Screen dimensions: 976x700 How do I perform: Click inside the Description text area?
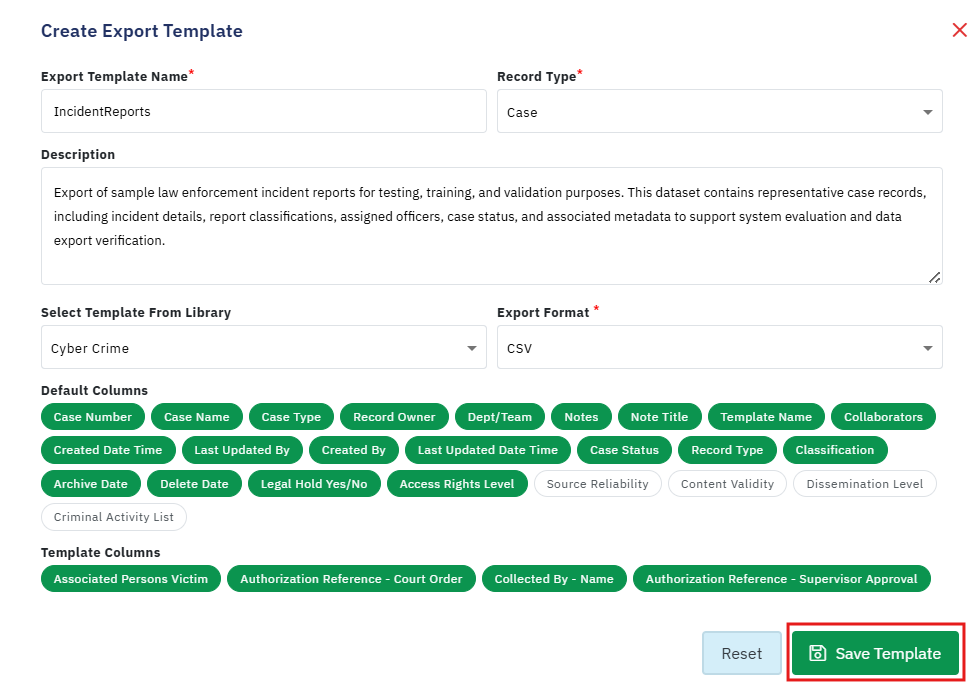click(x=492, y=226)
